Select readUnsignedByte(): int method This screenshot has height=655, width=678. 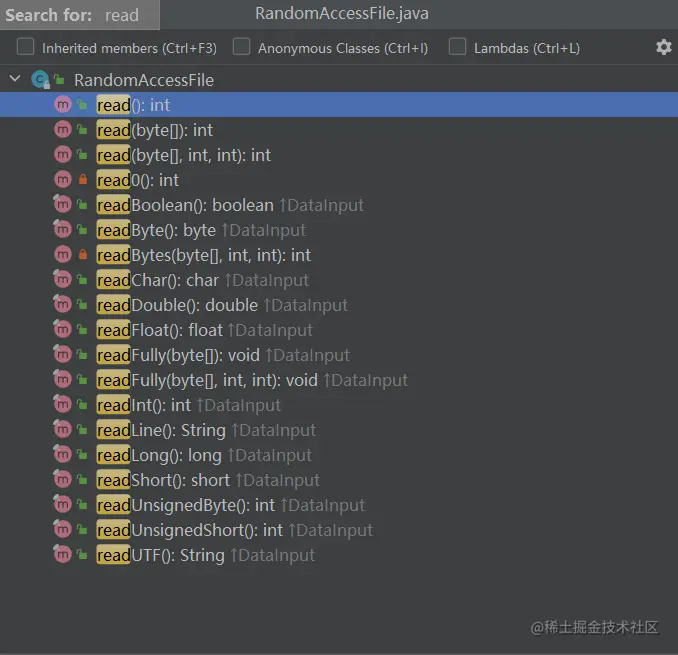tap(230, 505)
